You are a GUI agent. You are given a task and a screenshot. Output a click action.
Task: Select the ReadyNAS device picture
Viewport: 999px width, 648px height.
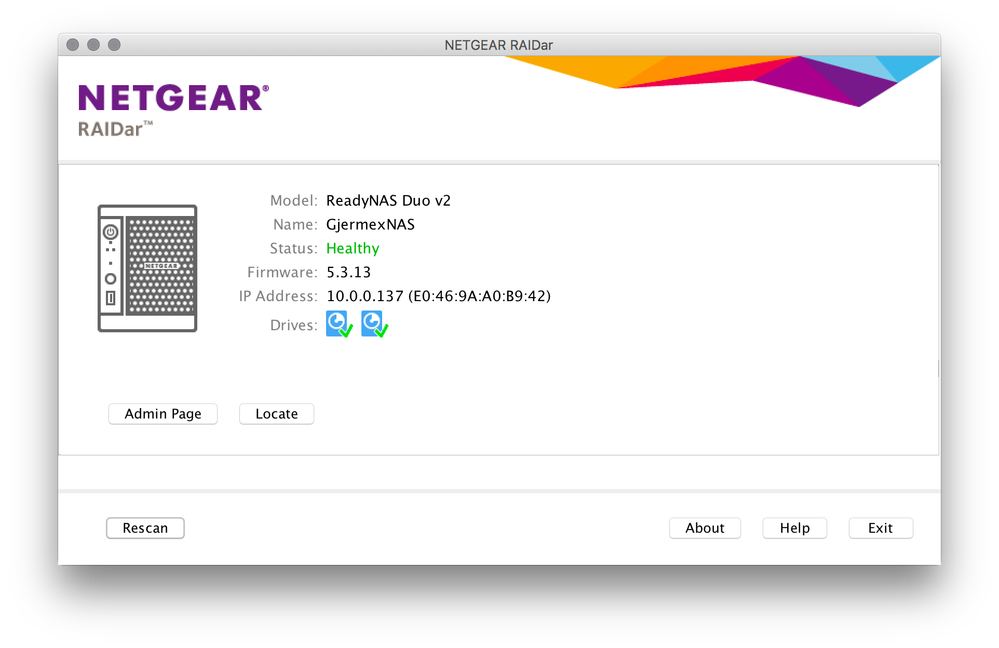[x=147, y=268]
